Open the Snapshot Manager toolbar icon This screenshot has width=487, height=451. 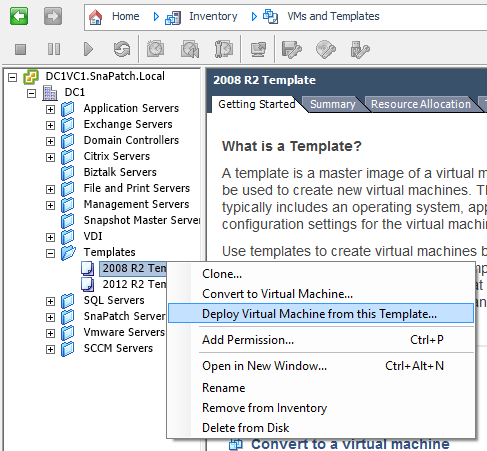[x=224, y=49]
